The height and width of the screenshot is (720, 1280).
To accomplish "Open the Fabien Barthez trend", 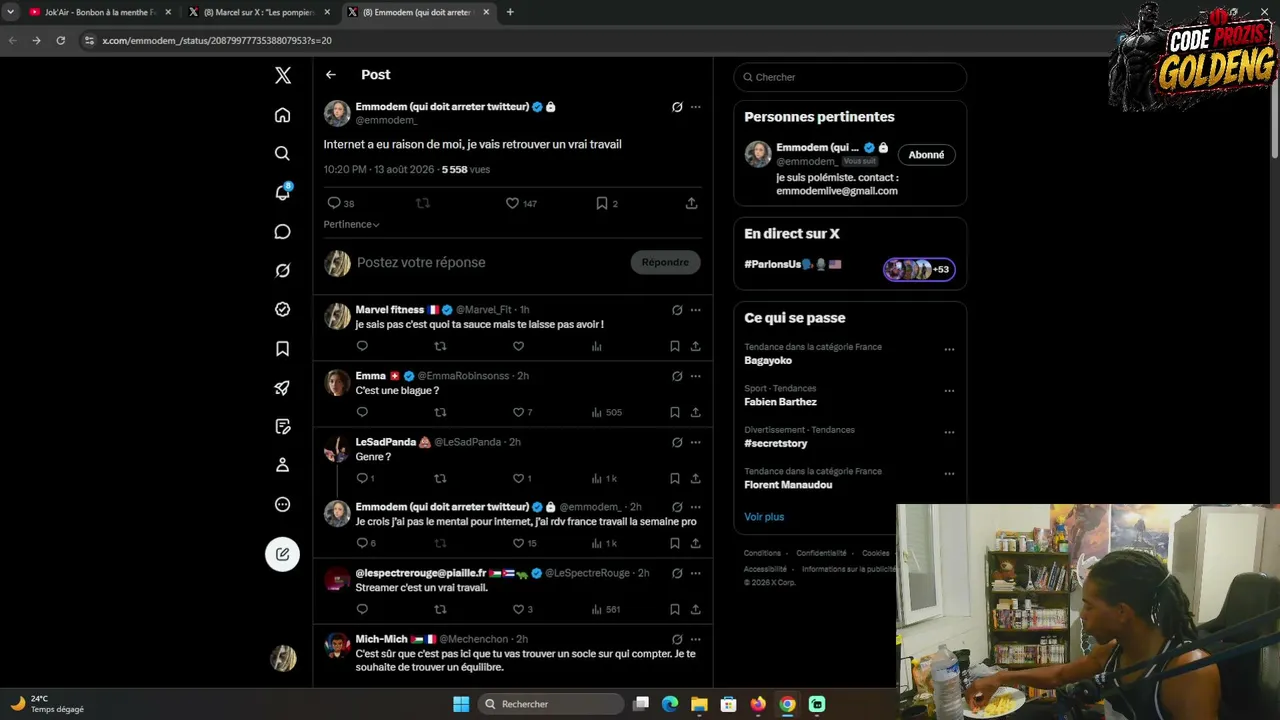I will click(x=780, y=402).
